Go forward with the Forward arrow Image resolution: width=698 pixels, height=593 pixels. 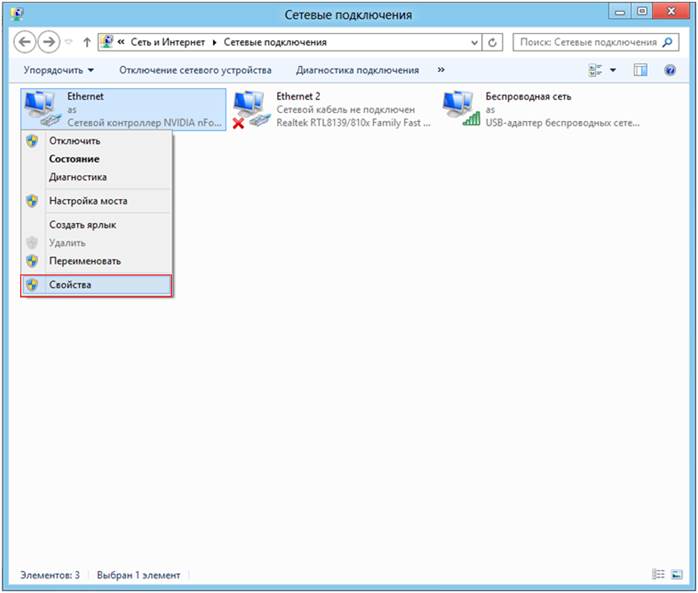click(49, 42)
